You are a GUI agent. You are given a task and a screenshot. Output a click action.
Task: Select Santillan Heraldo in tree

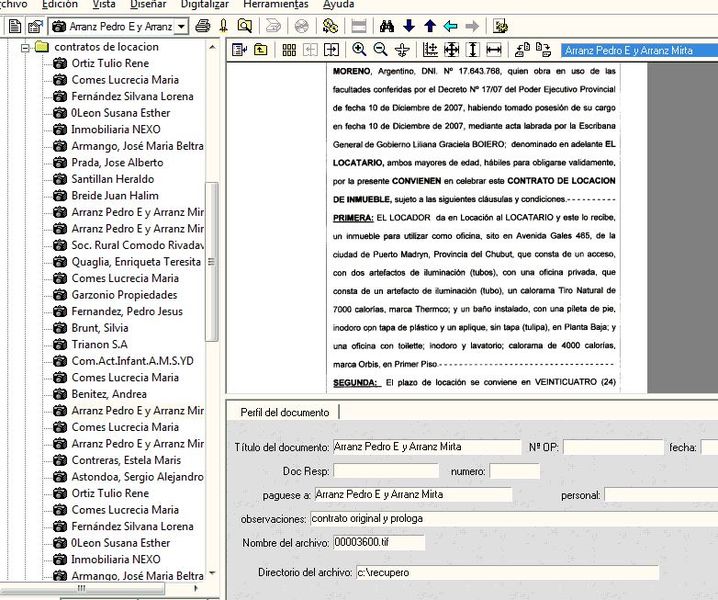[x=113, y=179]
